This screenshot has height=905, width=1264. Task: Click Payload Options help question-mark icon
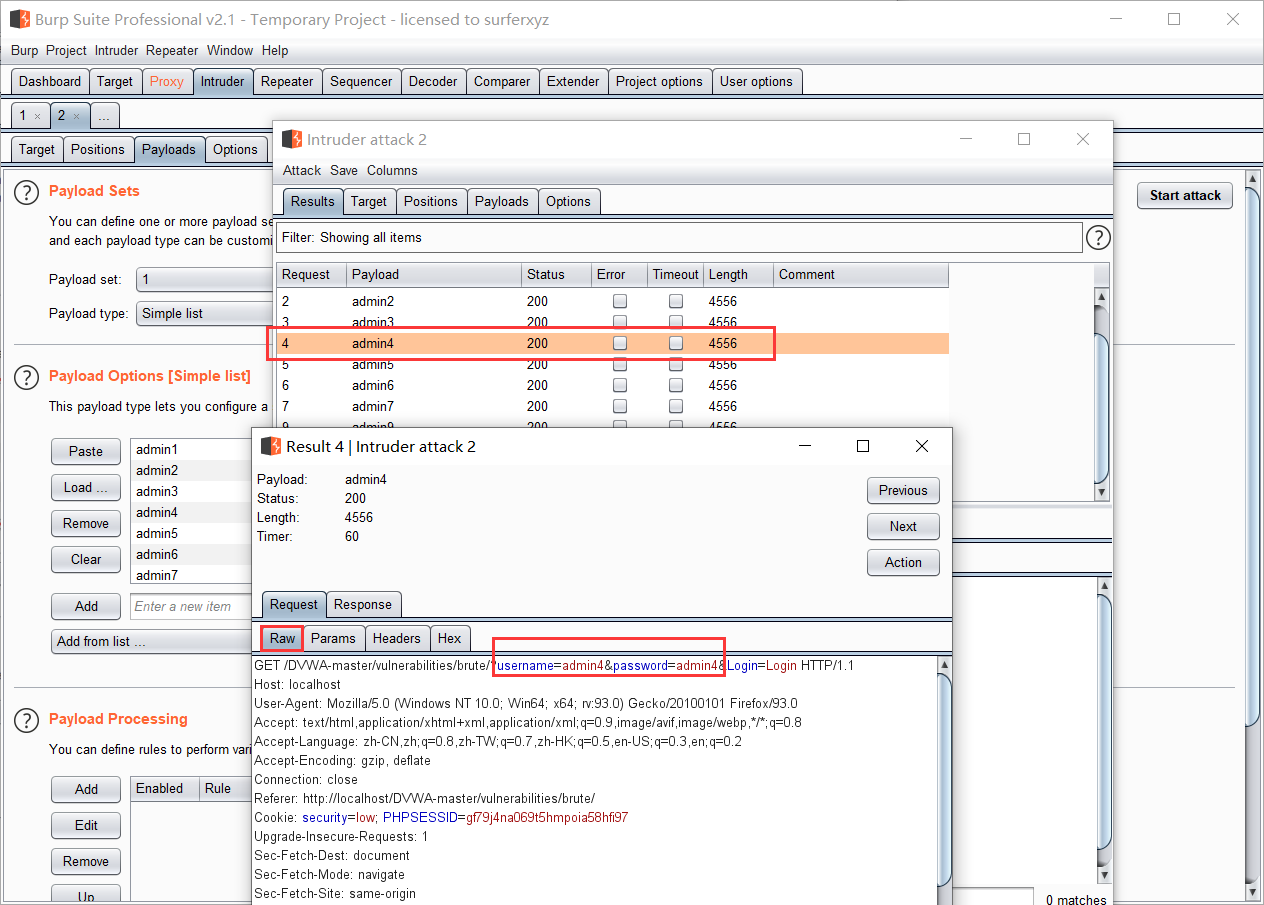[28, 376]
